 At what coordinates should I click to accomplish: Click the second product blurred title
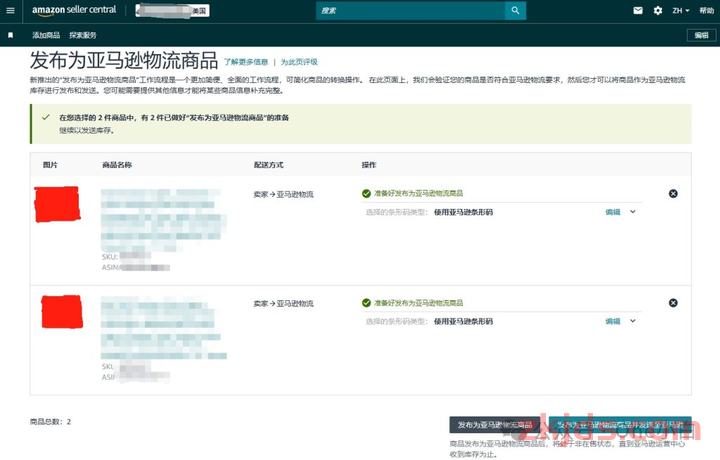click(x=163, y=328)
